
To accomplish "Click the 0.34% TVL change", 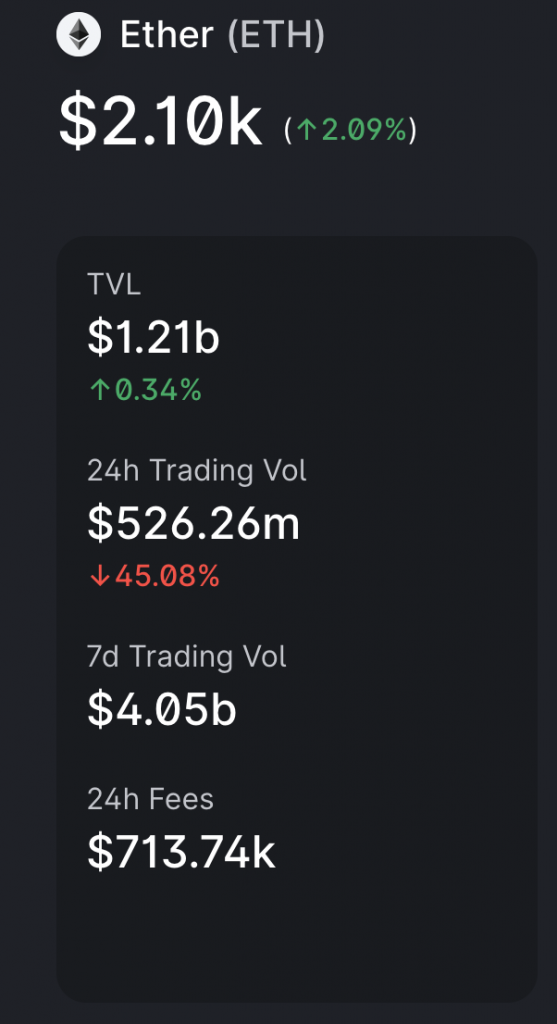I will coord(158,391).
